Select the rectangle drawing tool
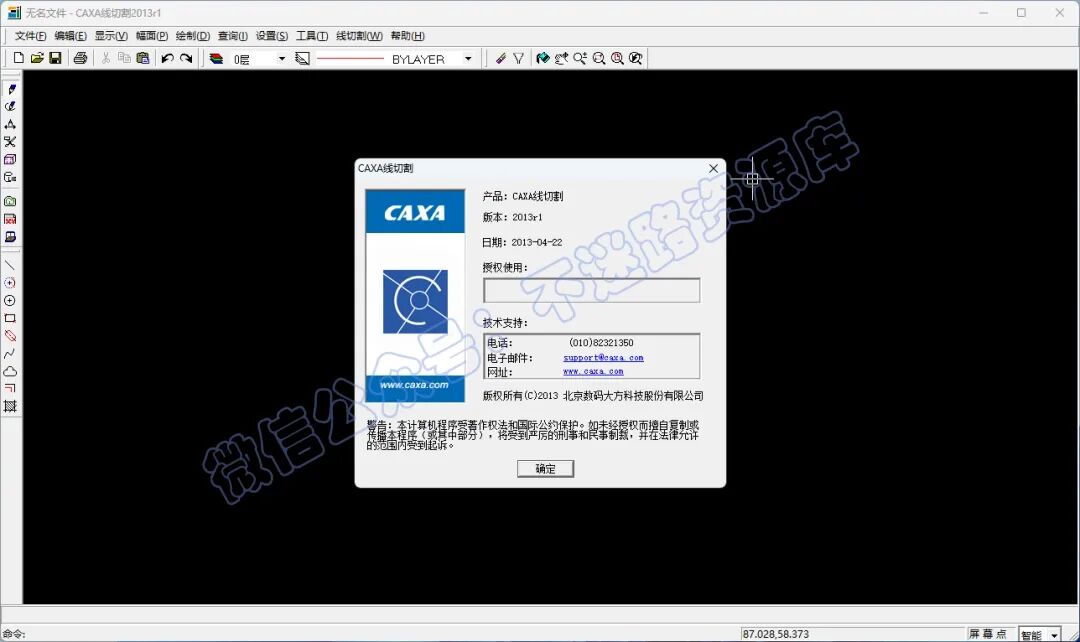The image size is (1080, 642). (10, 318)
